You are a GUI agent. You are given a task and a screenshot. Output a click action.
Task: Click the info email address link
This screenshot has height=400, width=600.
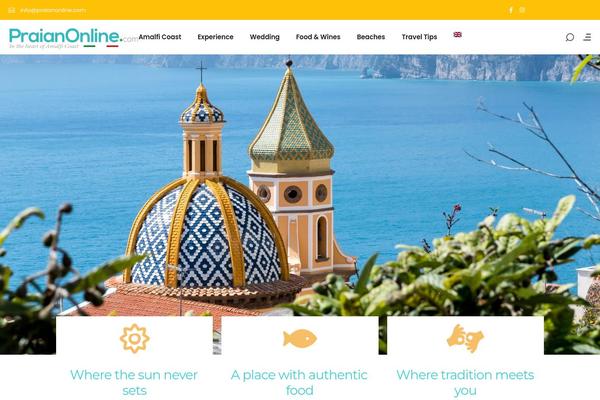[53, 10]
